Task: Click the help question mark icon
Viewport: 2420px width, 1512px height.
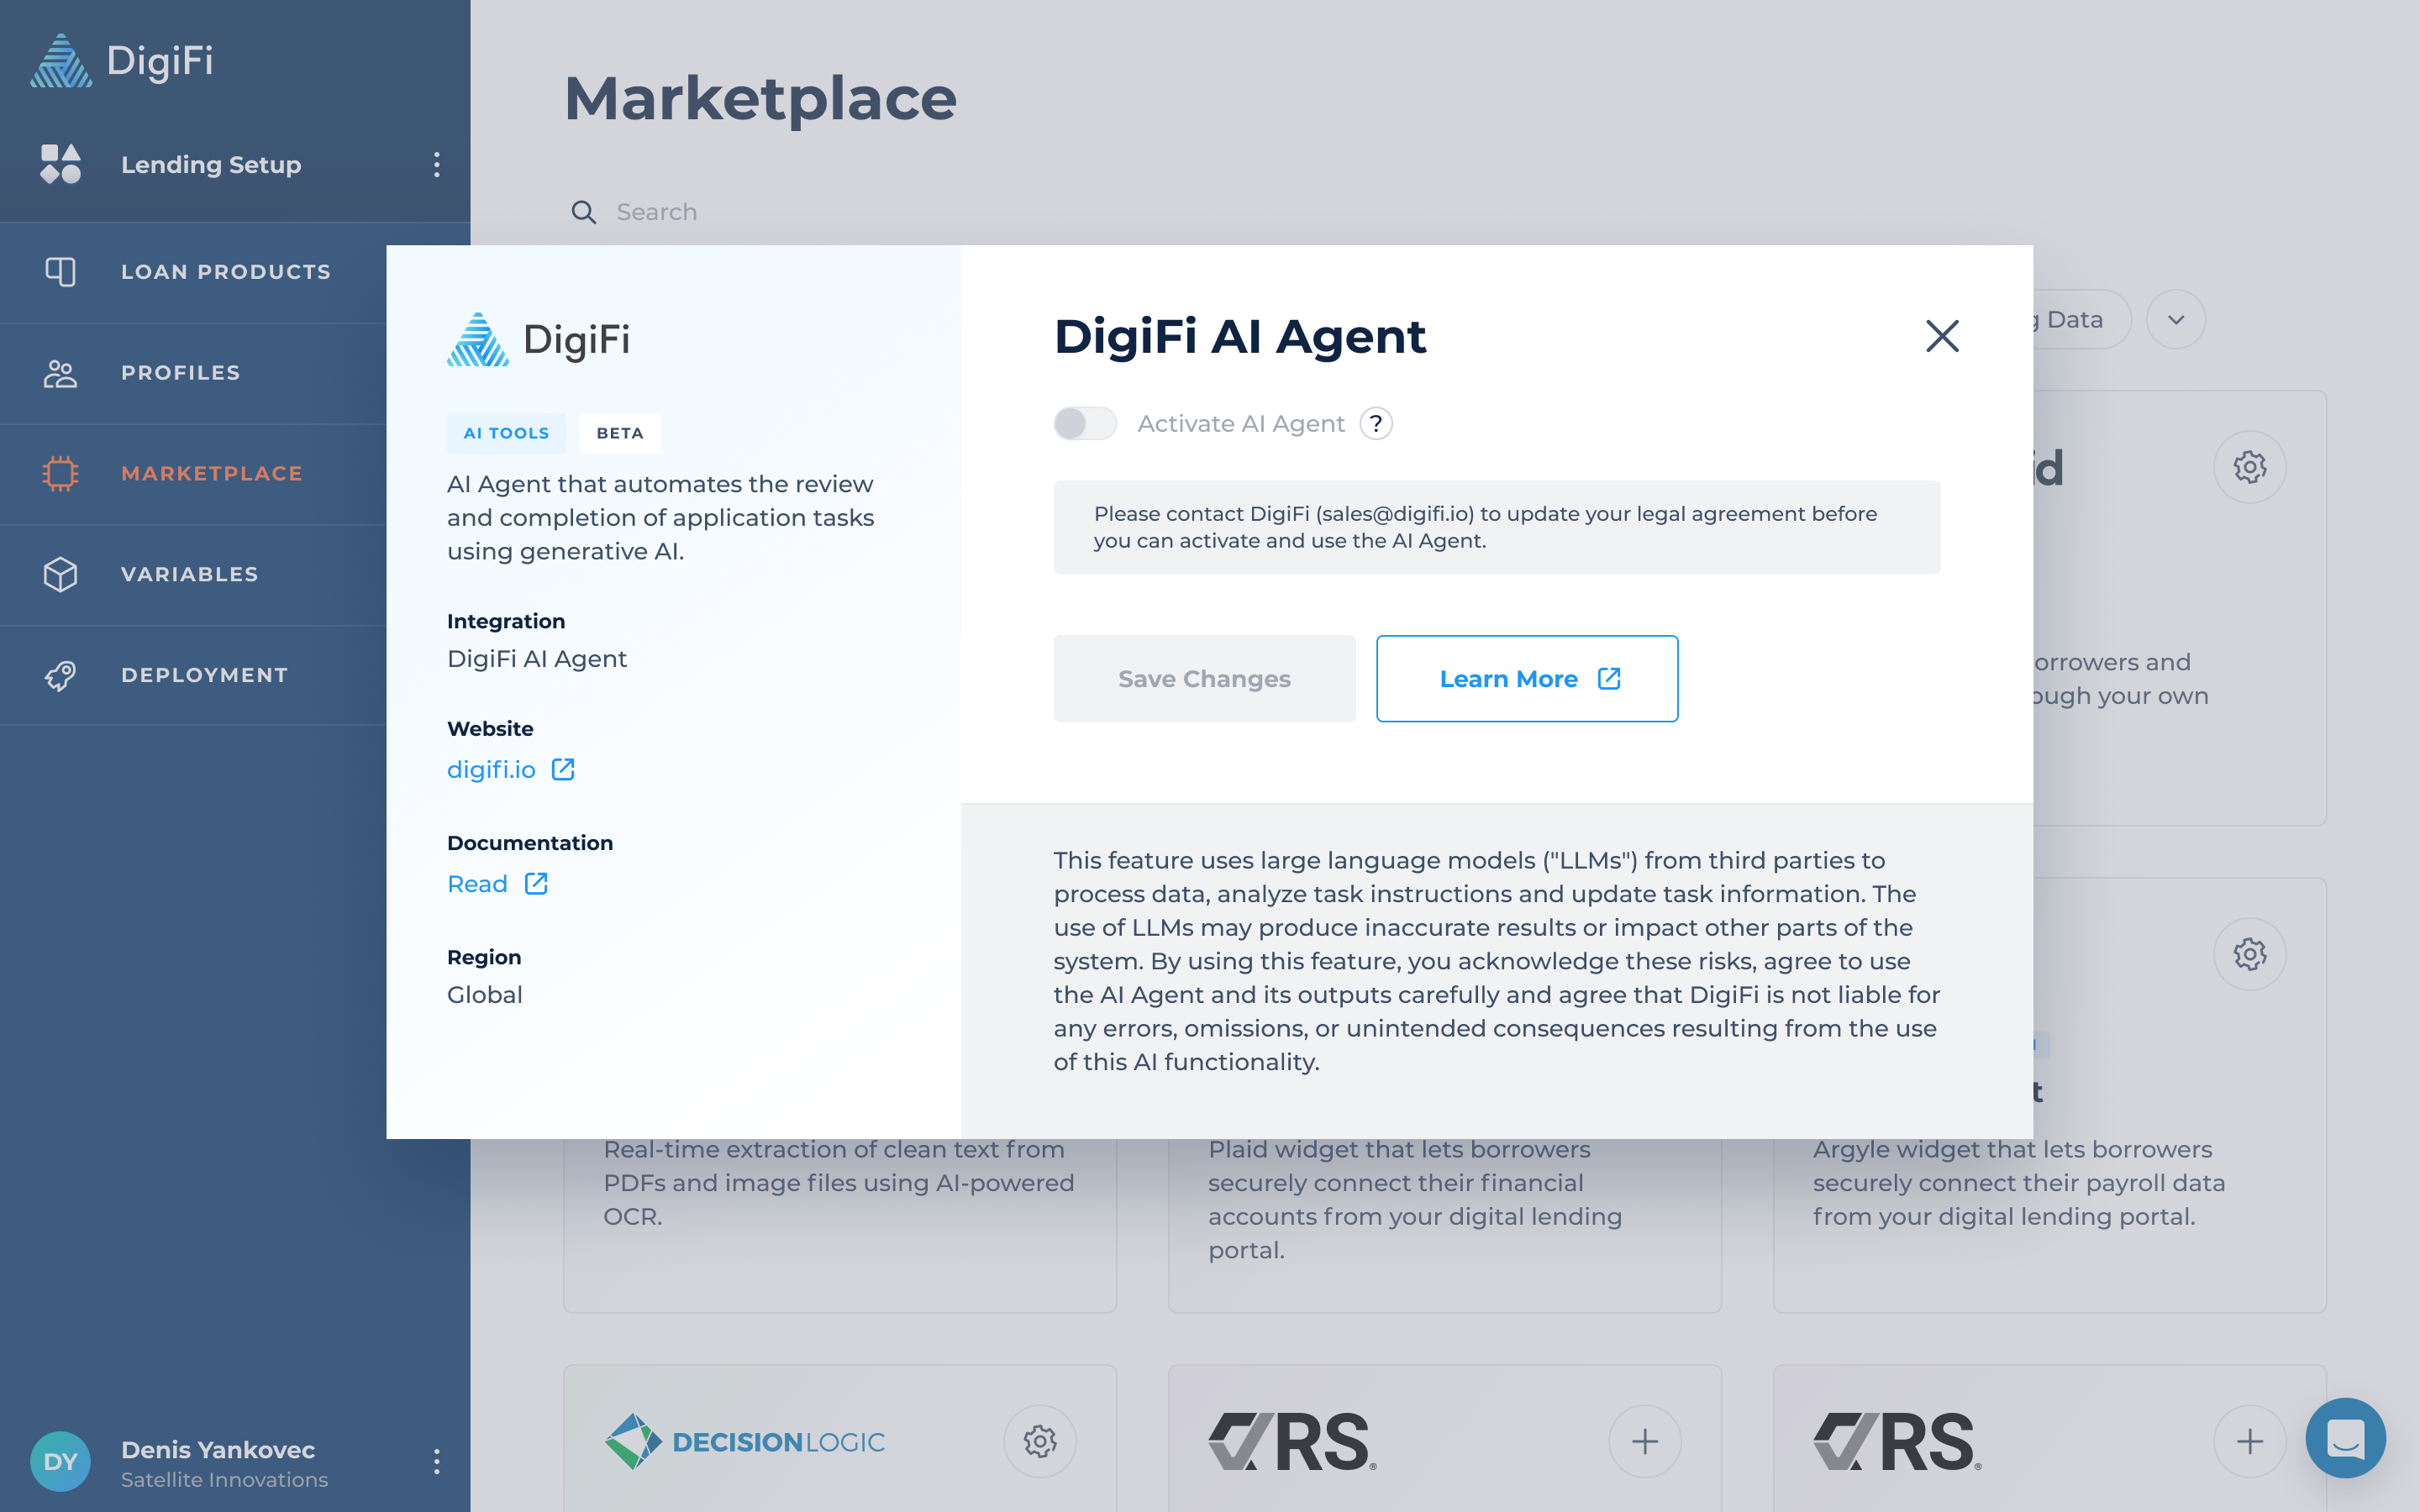Action: 1376,424
